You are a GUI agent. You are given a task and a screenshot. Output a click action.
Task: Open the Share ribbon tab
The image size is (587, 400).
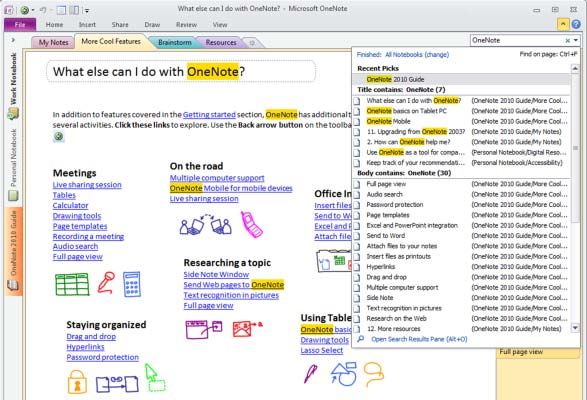(x=120, y=25)
